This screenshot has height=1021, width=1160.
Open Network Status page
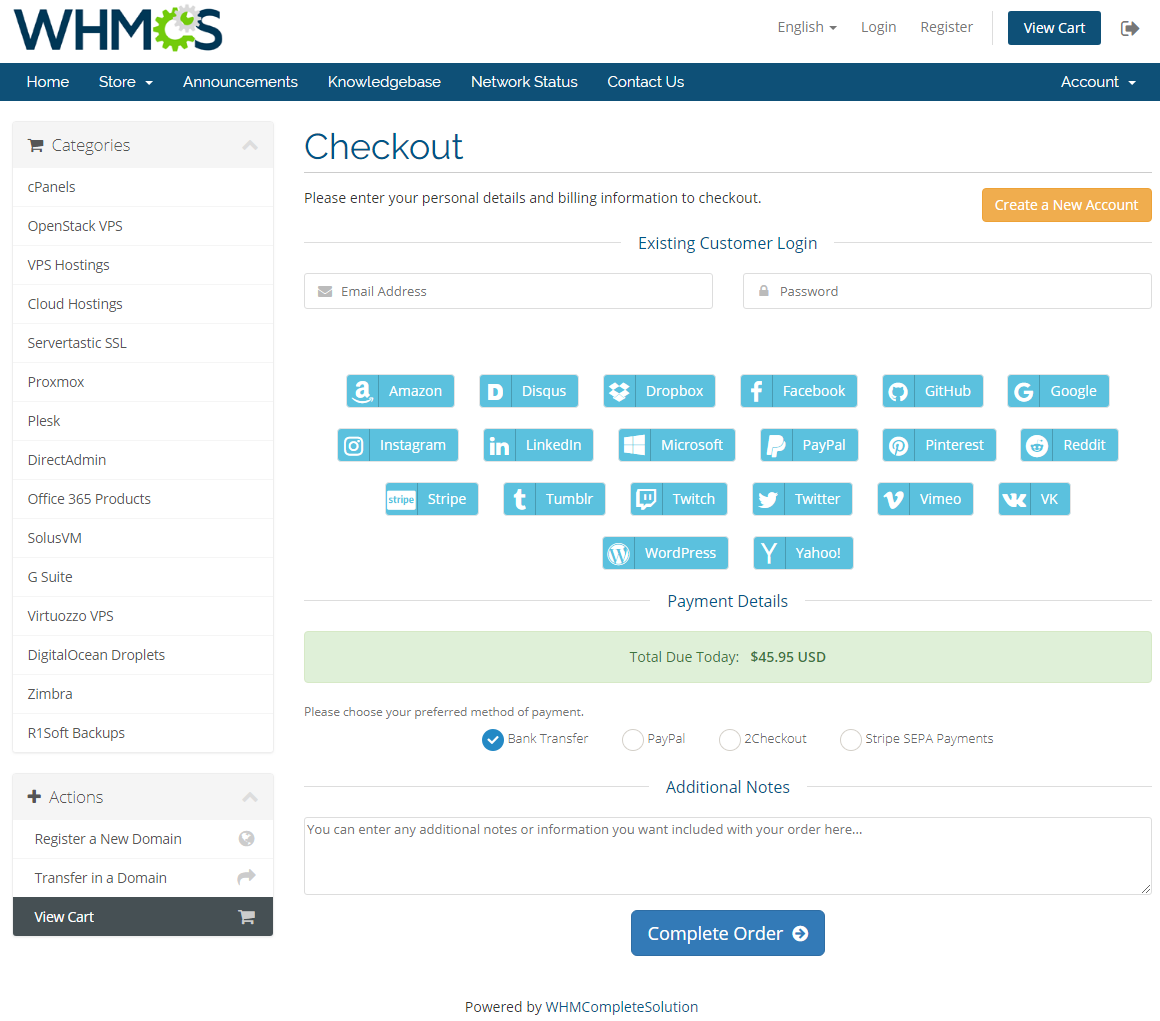pyautogui.click(x=524, y=82)
